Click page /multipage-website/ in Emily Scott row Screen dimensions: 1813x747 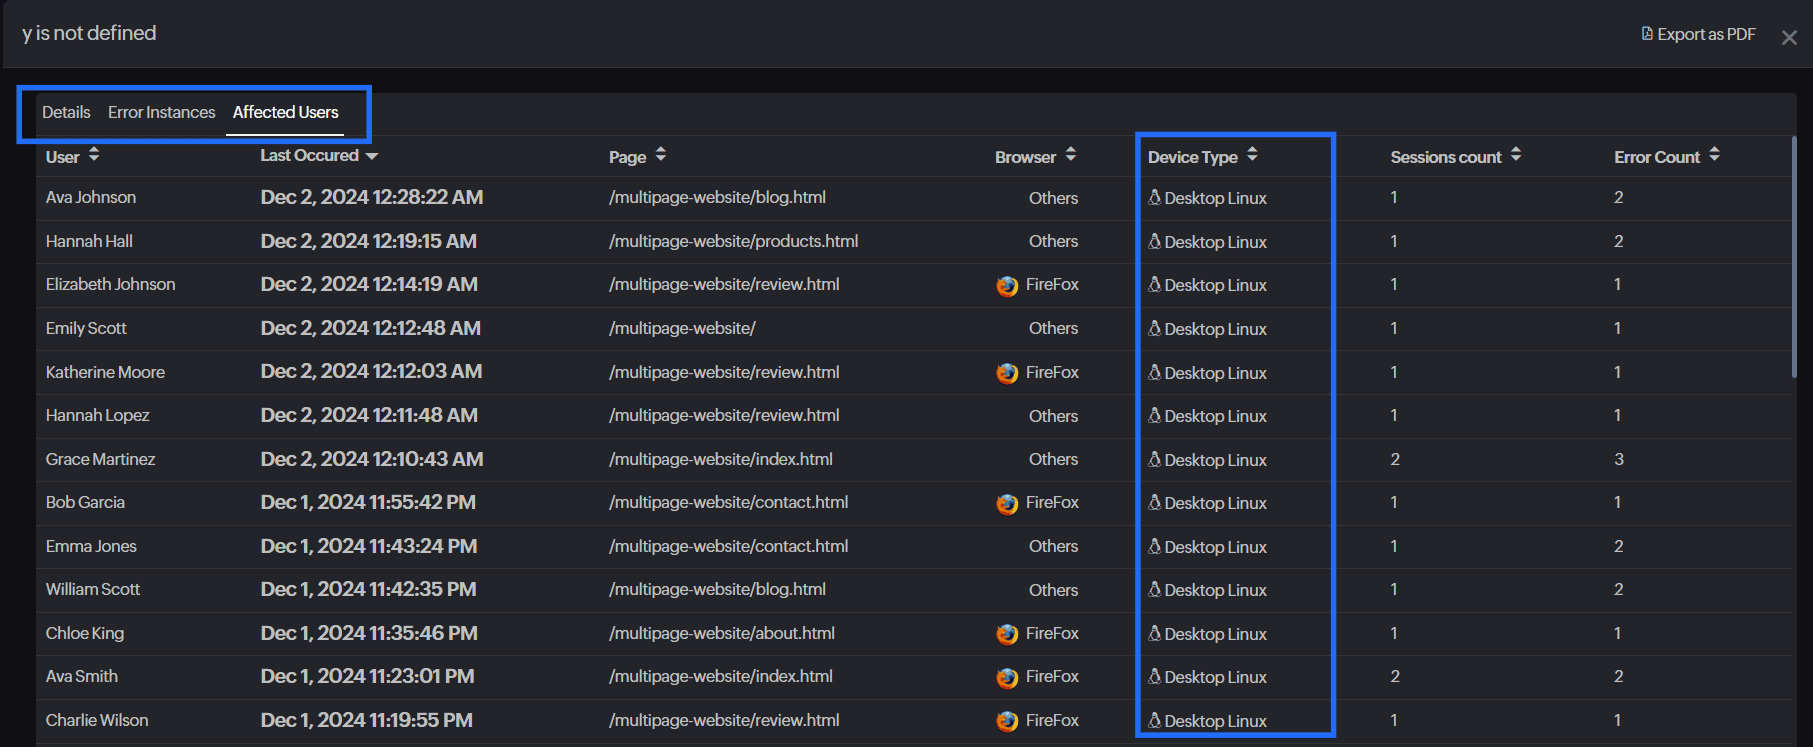[682, 328]
